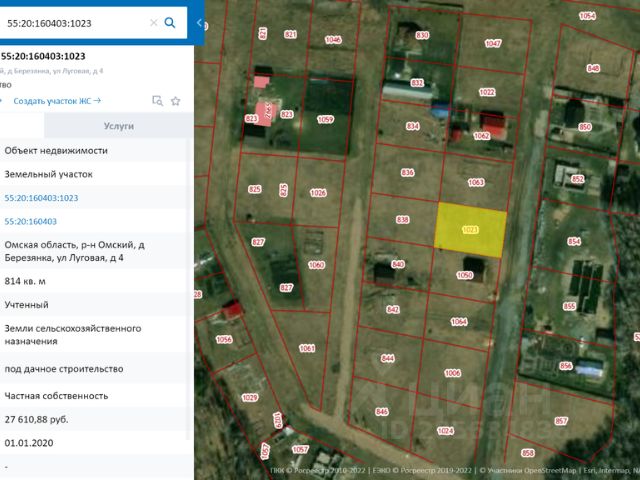This screenshot has height=480, width=640.
Task: Click the info panel vertical scrollbar
Action: 190,300
